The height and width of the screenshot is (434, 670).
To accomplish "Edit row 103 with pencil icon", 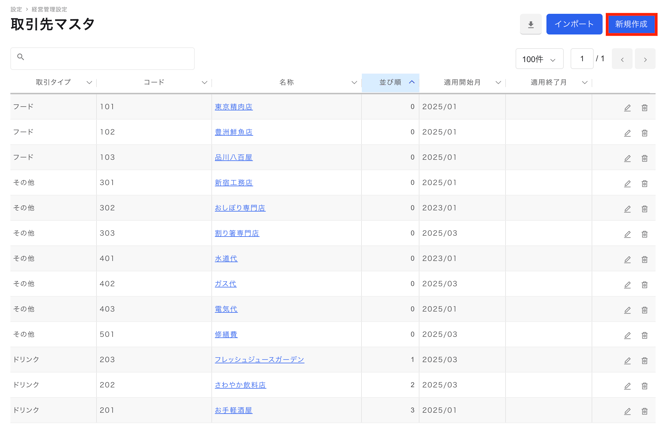I will coord(627,158).
